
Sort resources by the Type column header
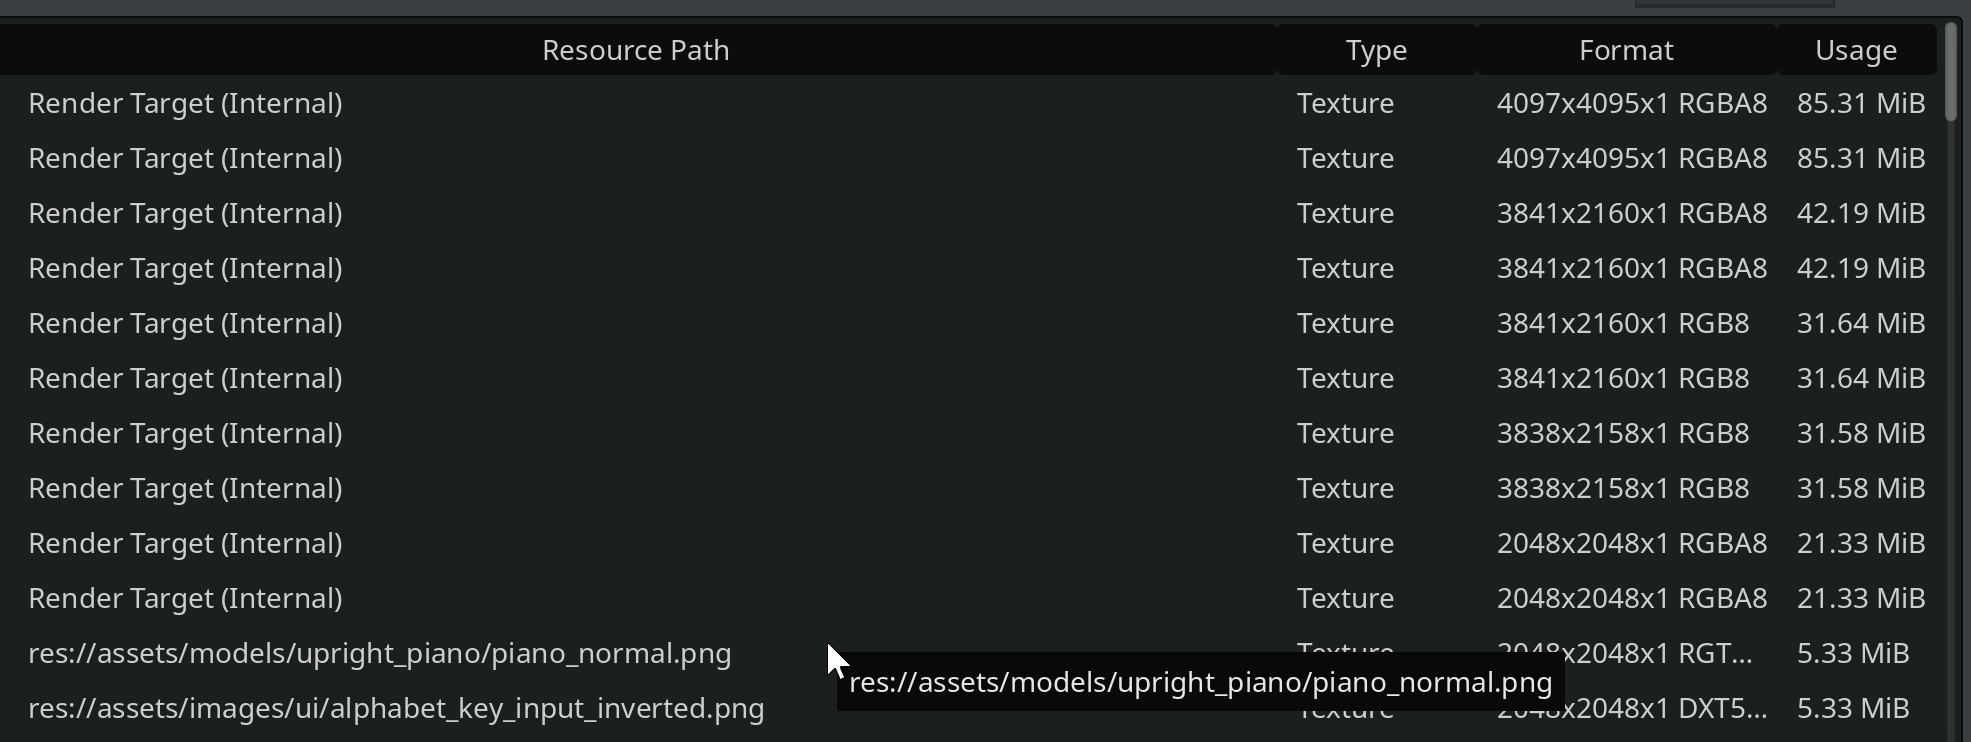click(x=1376, y=50)
